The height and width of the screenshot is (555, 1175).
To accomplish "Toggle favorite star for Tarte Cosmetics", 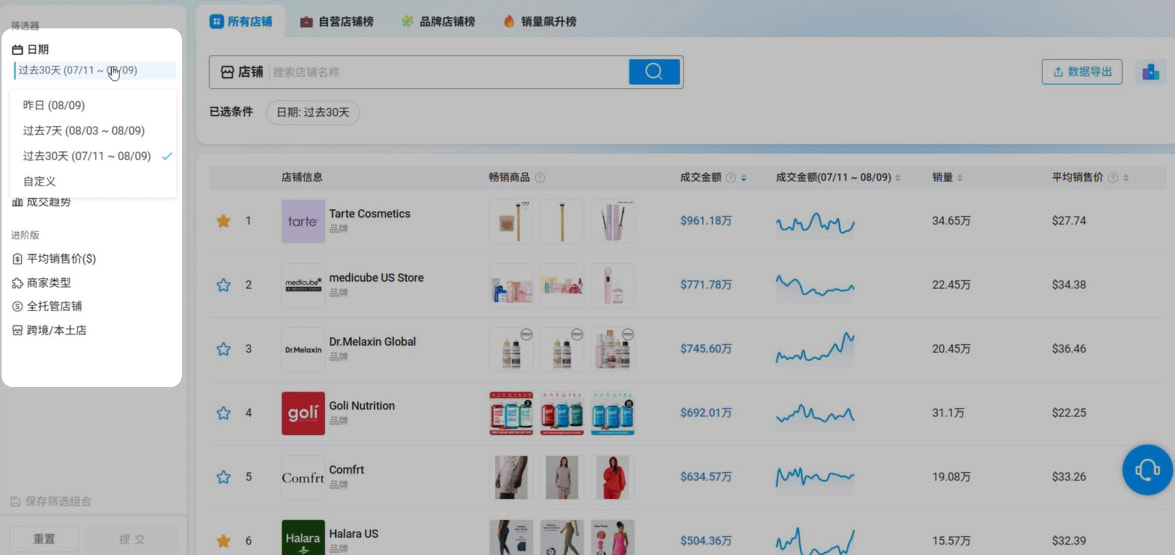I will point(223,221).
